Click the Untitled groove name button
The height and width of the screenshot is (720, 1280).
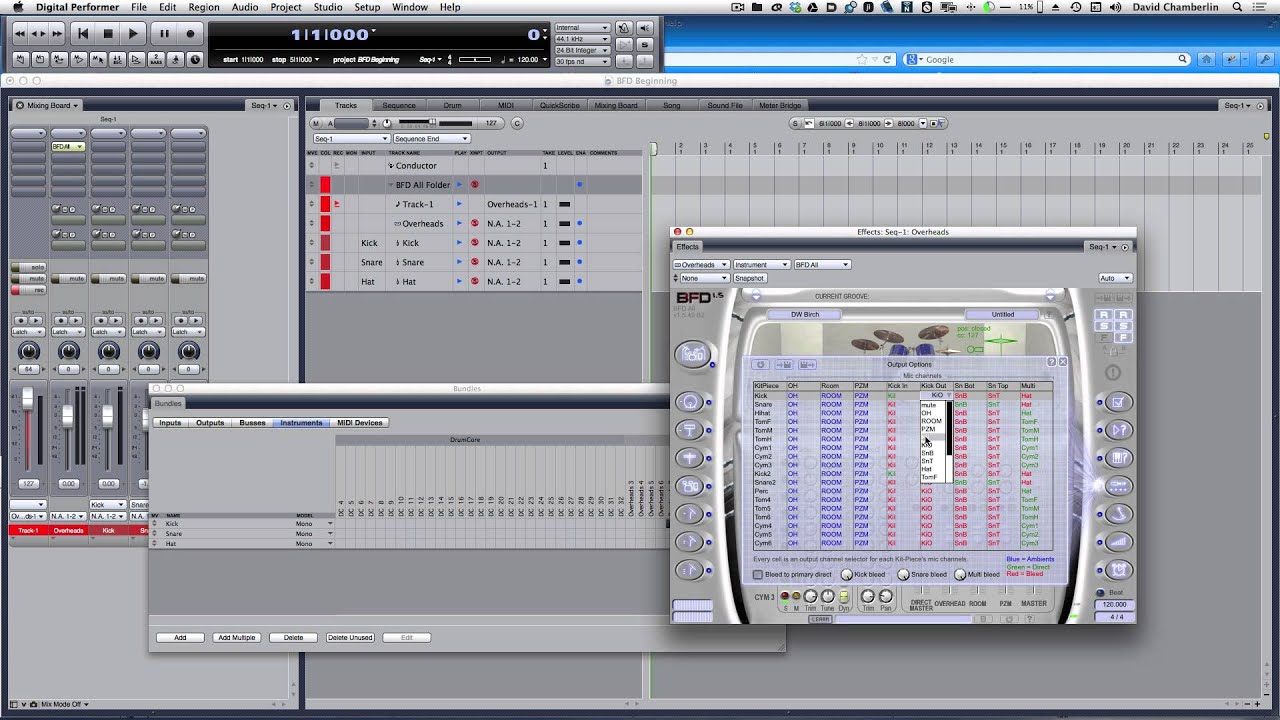point(1003,314)
